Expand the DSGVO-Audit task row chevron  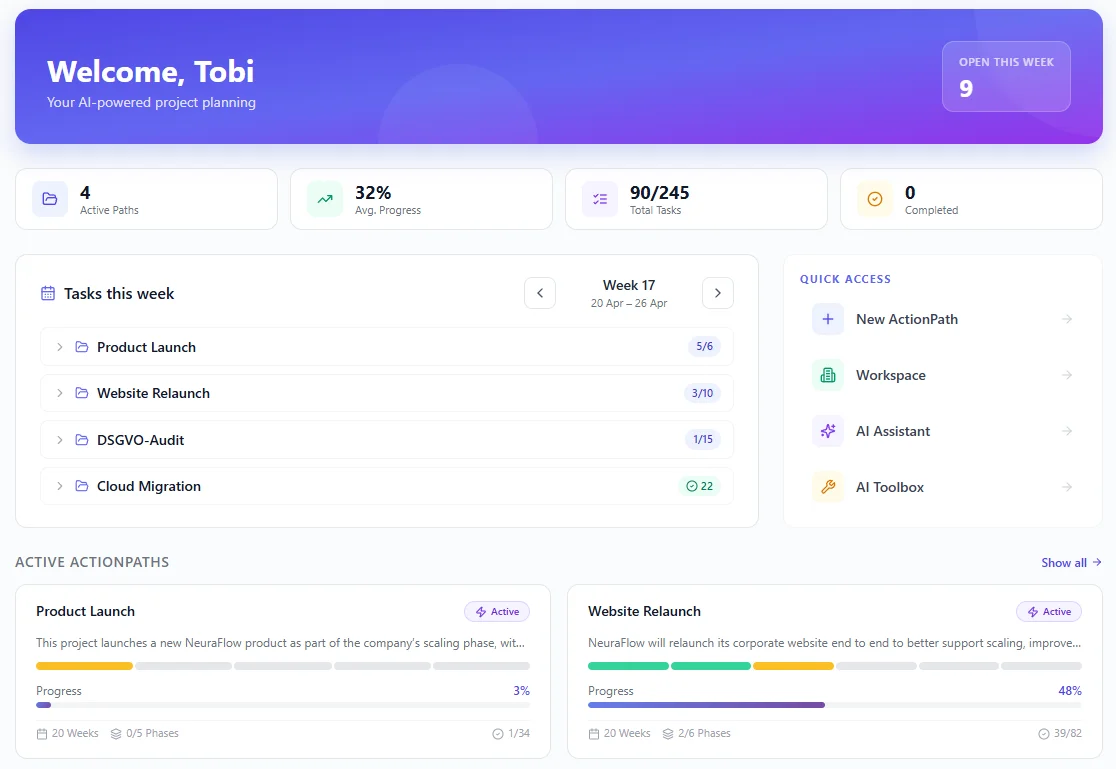coord(60,440)
